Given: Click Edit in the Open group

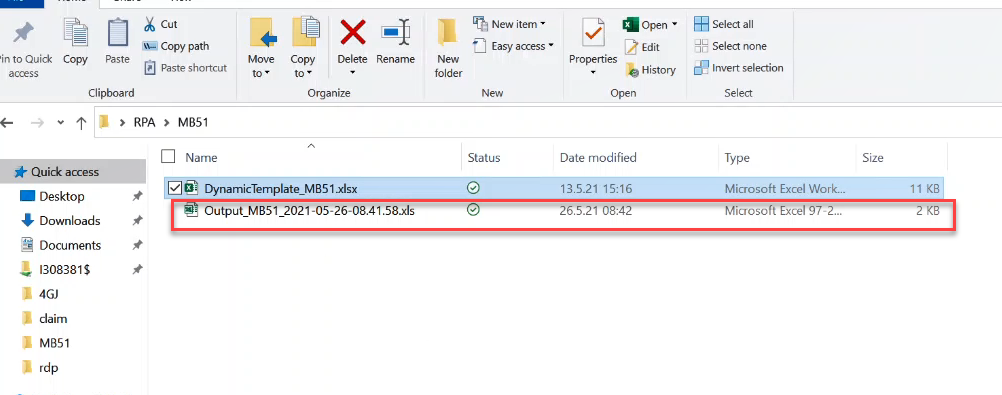Looking at the screenshot, I should 642,47.
